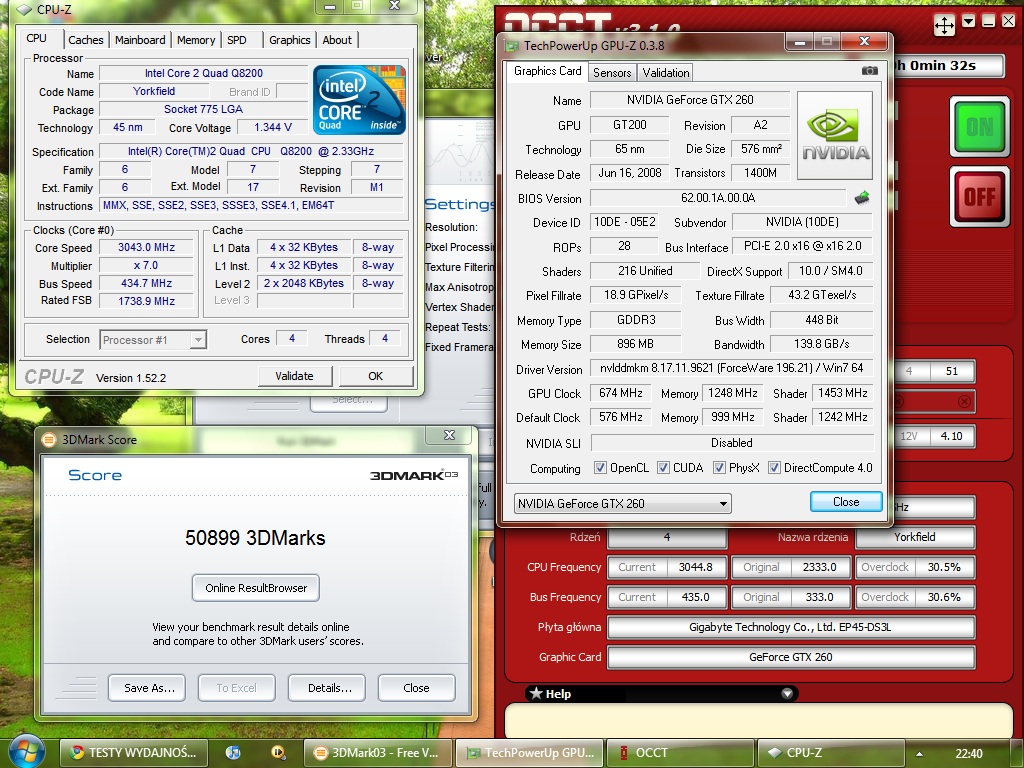This screenshot has height=768, width=1024.
Task: Click the NVIDIA logo in GPU-Z
Action: [x=835, y=135]
